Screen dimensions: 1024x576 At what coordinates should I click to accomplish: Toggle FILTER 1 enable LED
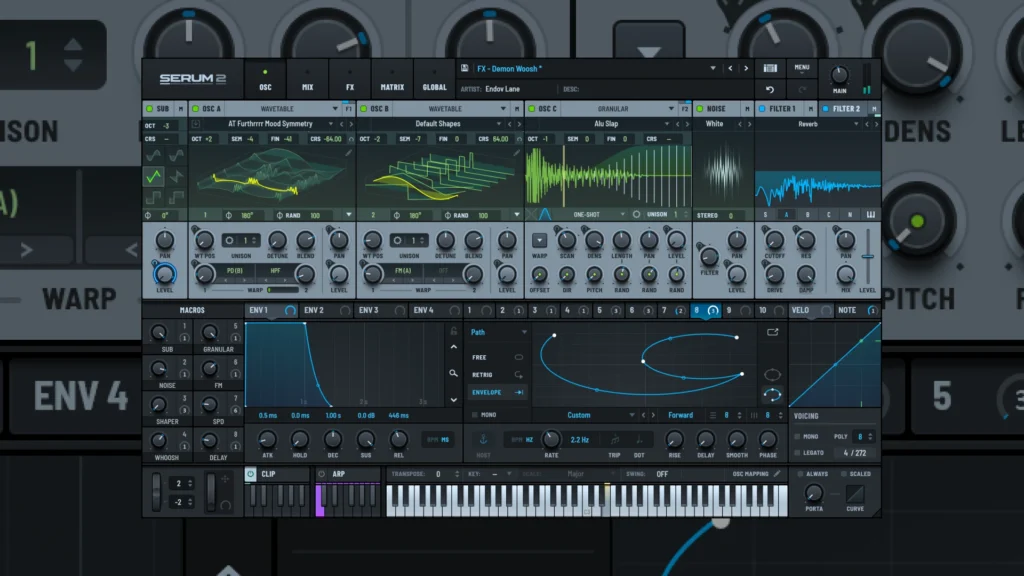coord(762,108)
